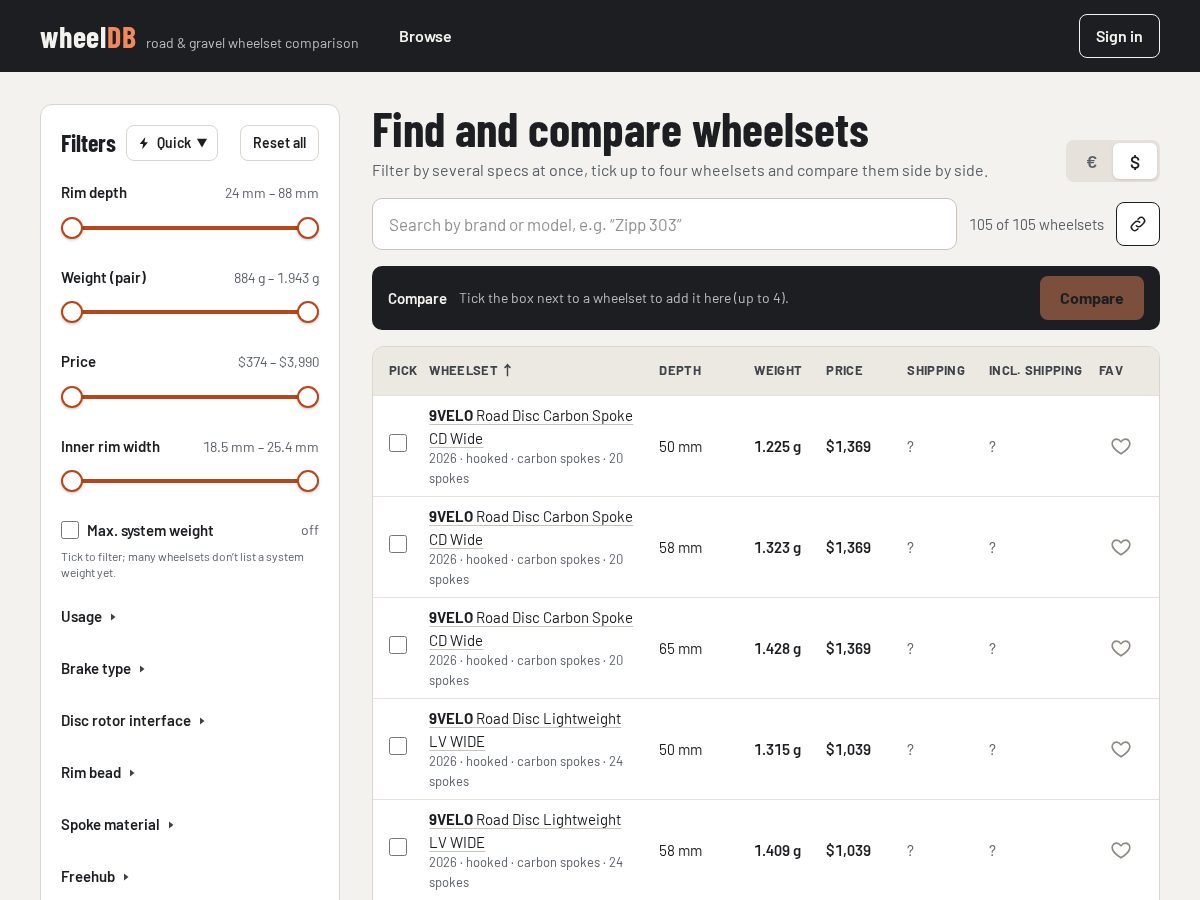Image resolution: width=1200 pixels, height=900 pixels.
Task: Sort table by Weight column
Action: tap(778, 370)
